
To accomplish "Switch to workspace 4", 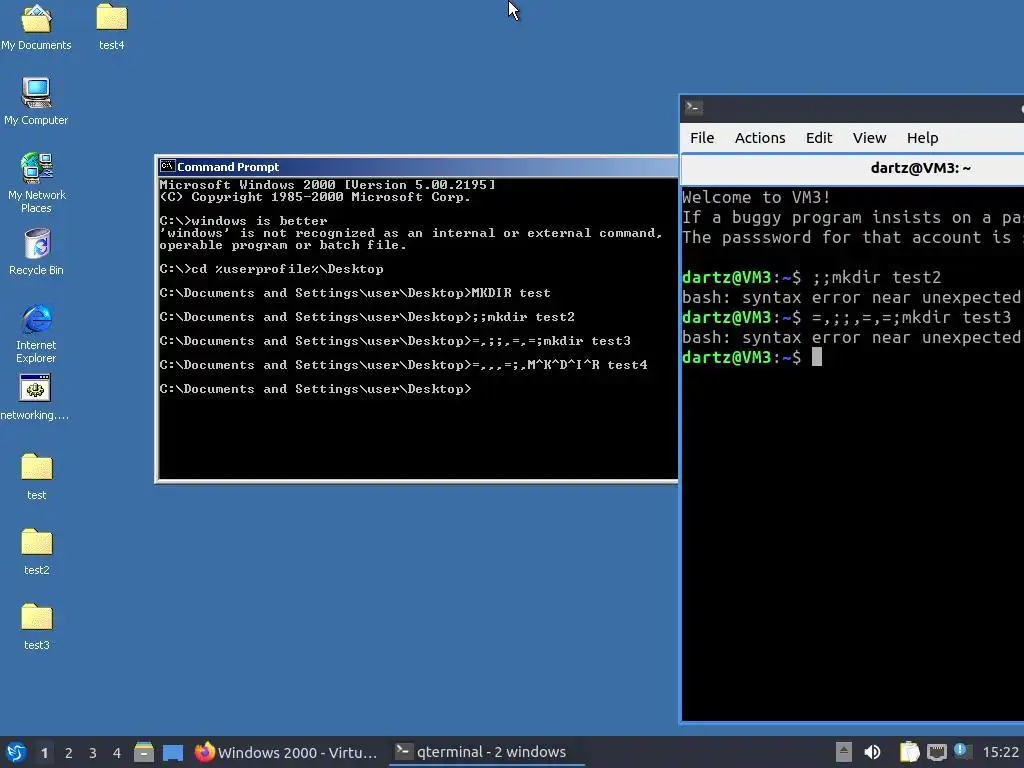I will 117,753.
